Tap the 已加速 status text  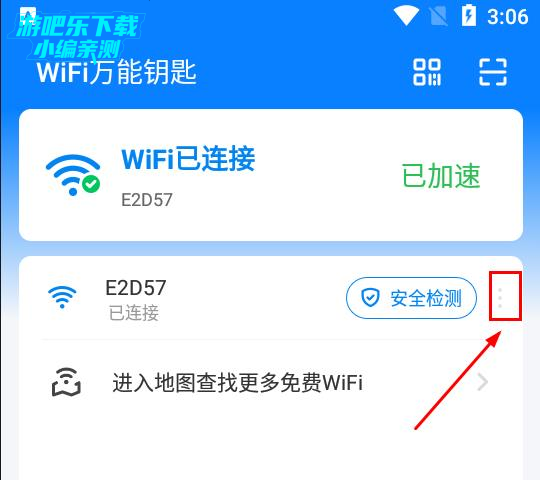click(x=441, y=176)
